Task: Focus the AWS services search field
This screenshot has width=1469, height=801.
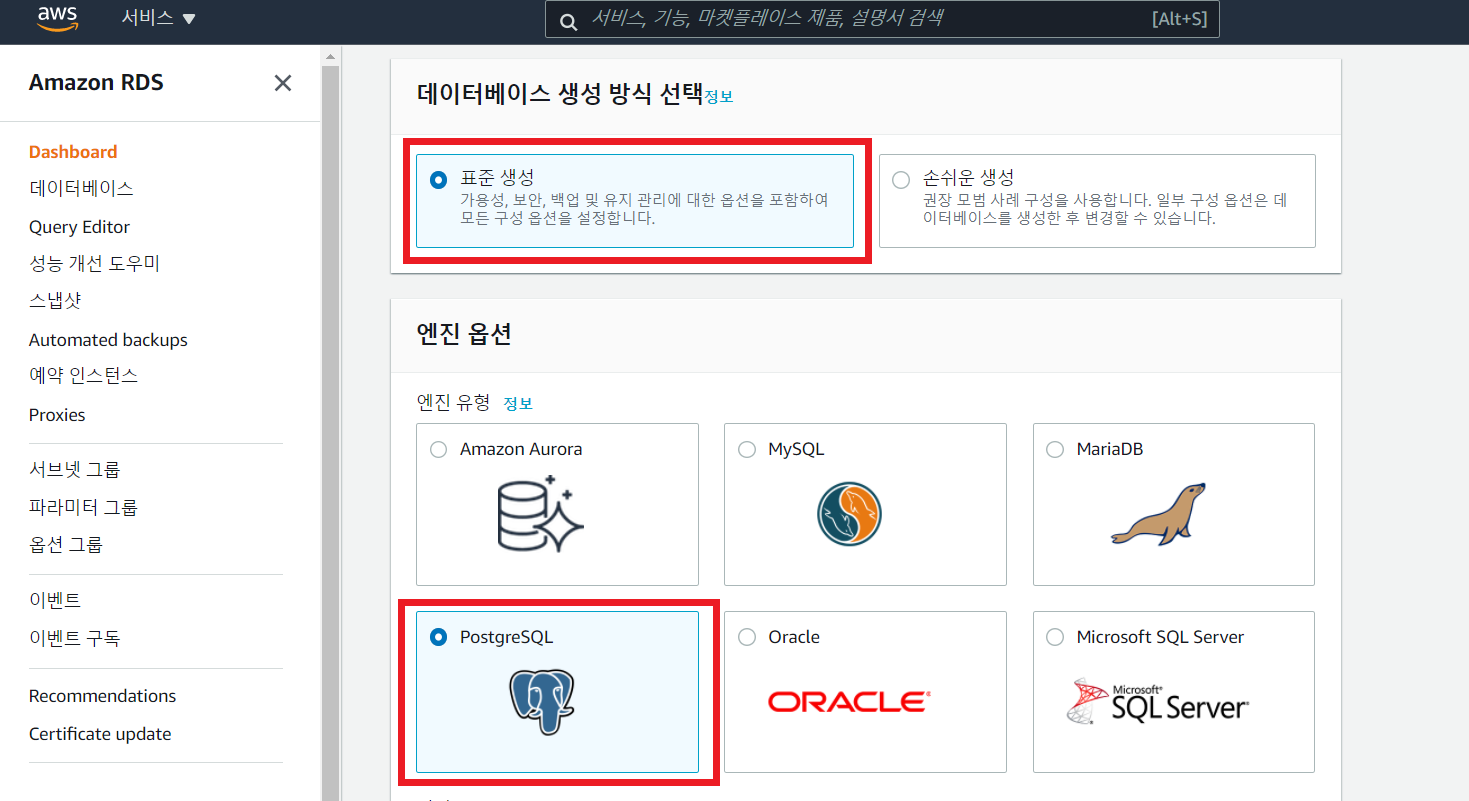Action: 882,19
